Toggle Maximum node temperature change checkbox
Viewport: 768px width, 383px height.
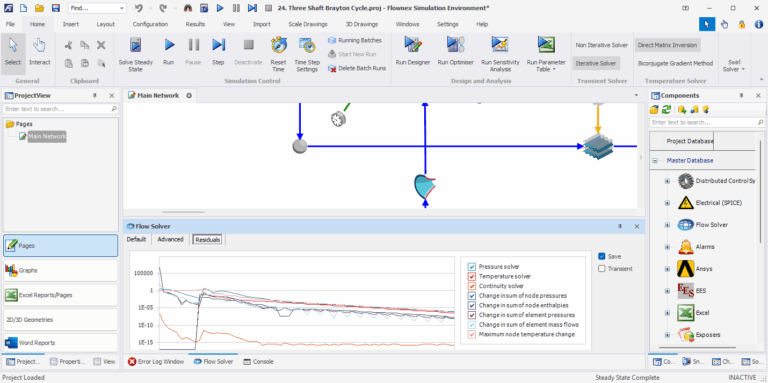[472, 334]
